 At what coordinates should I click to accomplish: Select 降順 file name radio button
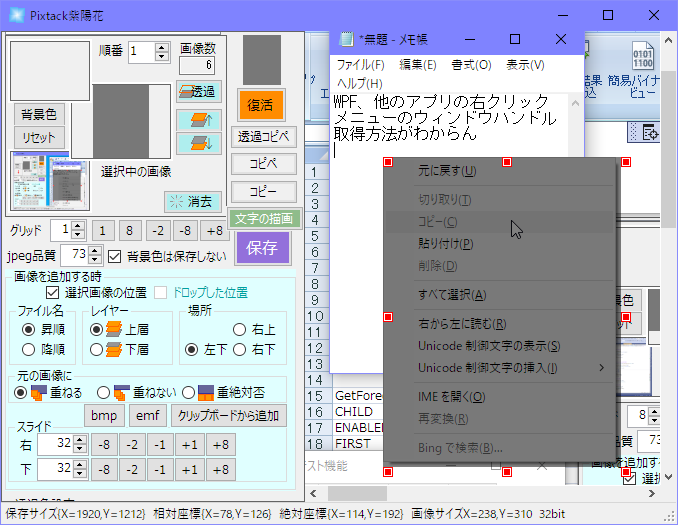click(x=29, y=349)
